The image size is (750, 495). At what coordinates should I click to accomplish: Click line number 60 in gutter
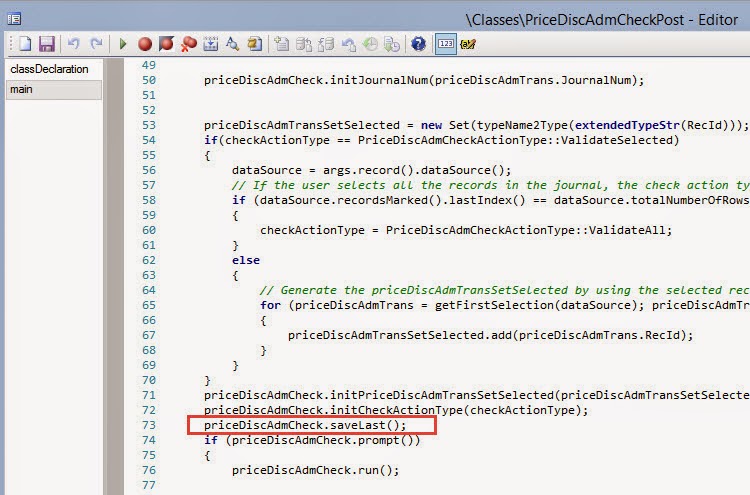149,230
